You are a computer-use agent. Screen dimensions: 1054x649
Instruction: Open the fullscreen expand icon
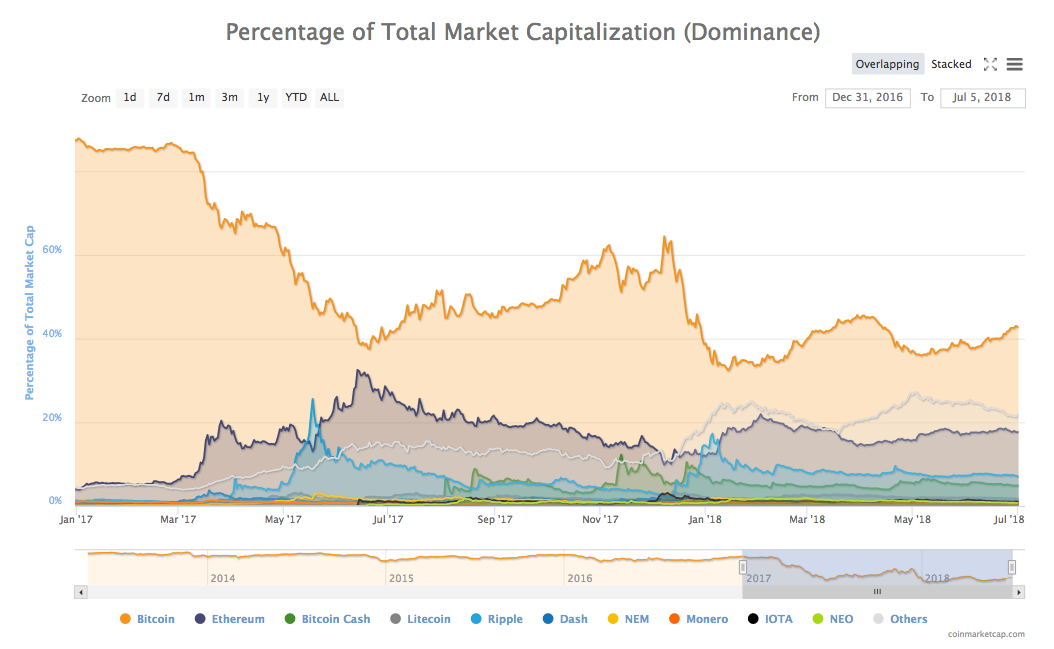click(x=989, y=65)
